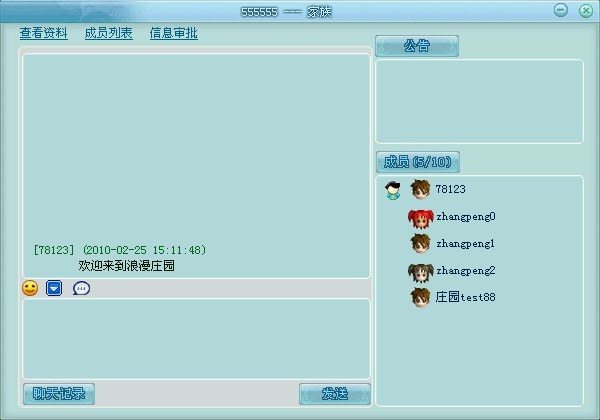600x420 pixels.
Task: Click into the message input box
Action: click(196, 338)
